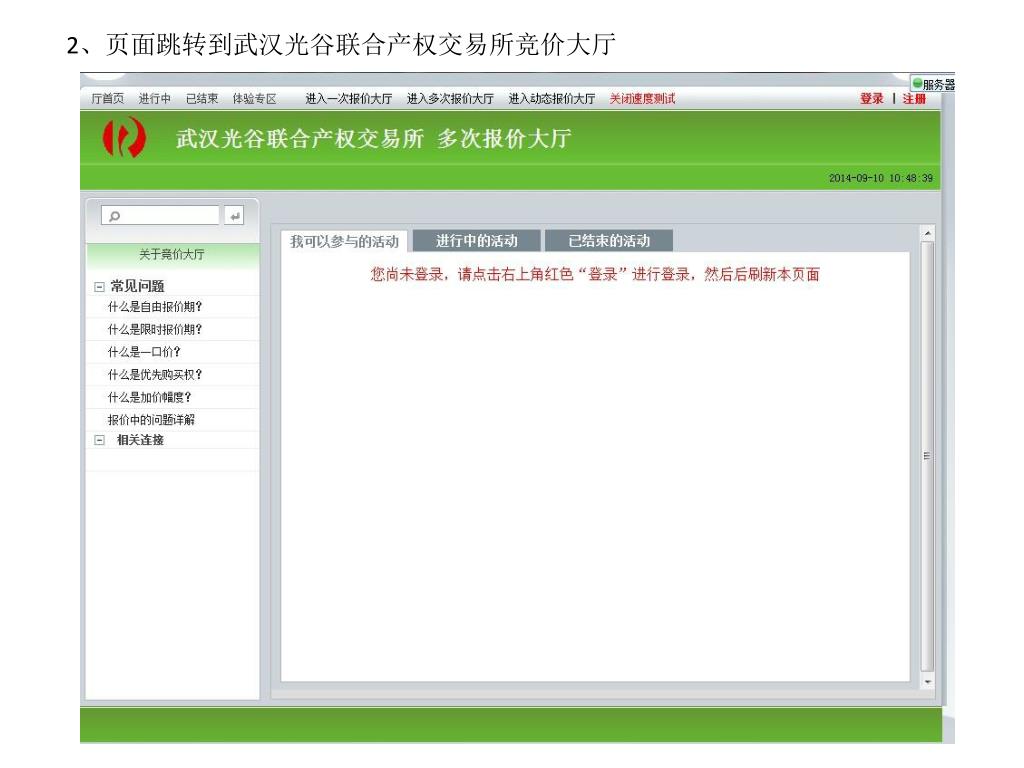Click the red 注册 link
The height and width of the screenshot is (768, 1024).
coord(914,99)
